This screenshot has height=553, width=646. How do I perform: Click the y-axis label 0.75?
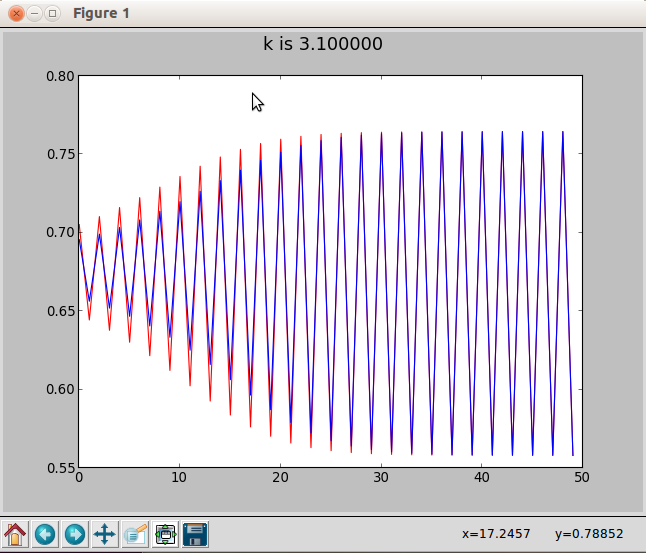[x=60, y=154]
